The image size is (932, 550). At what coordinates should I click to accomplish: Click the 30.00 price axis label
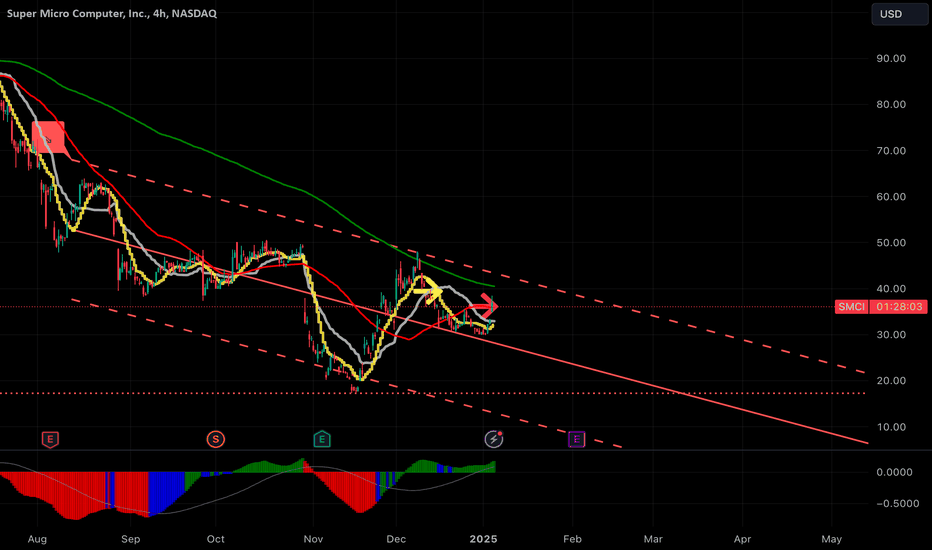click(x=891, y=335)
